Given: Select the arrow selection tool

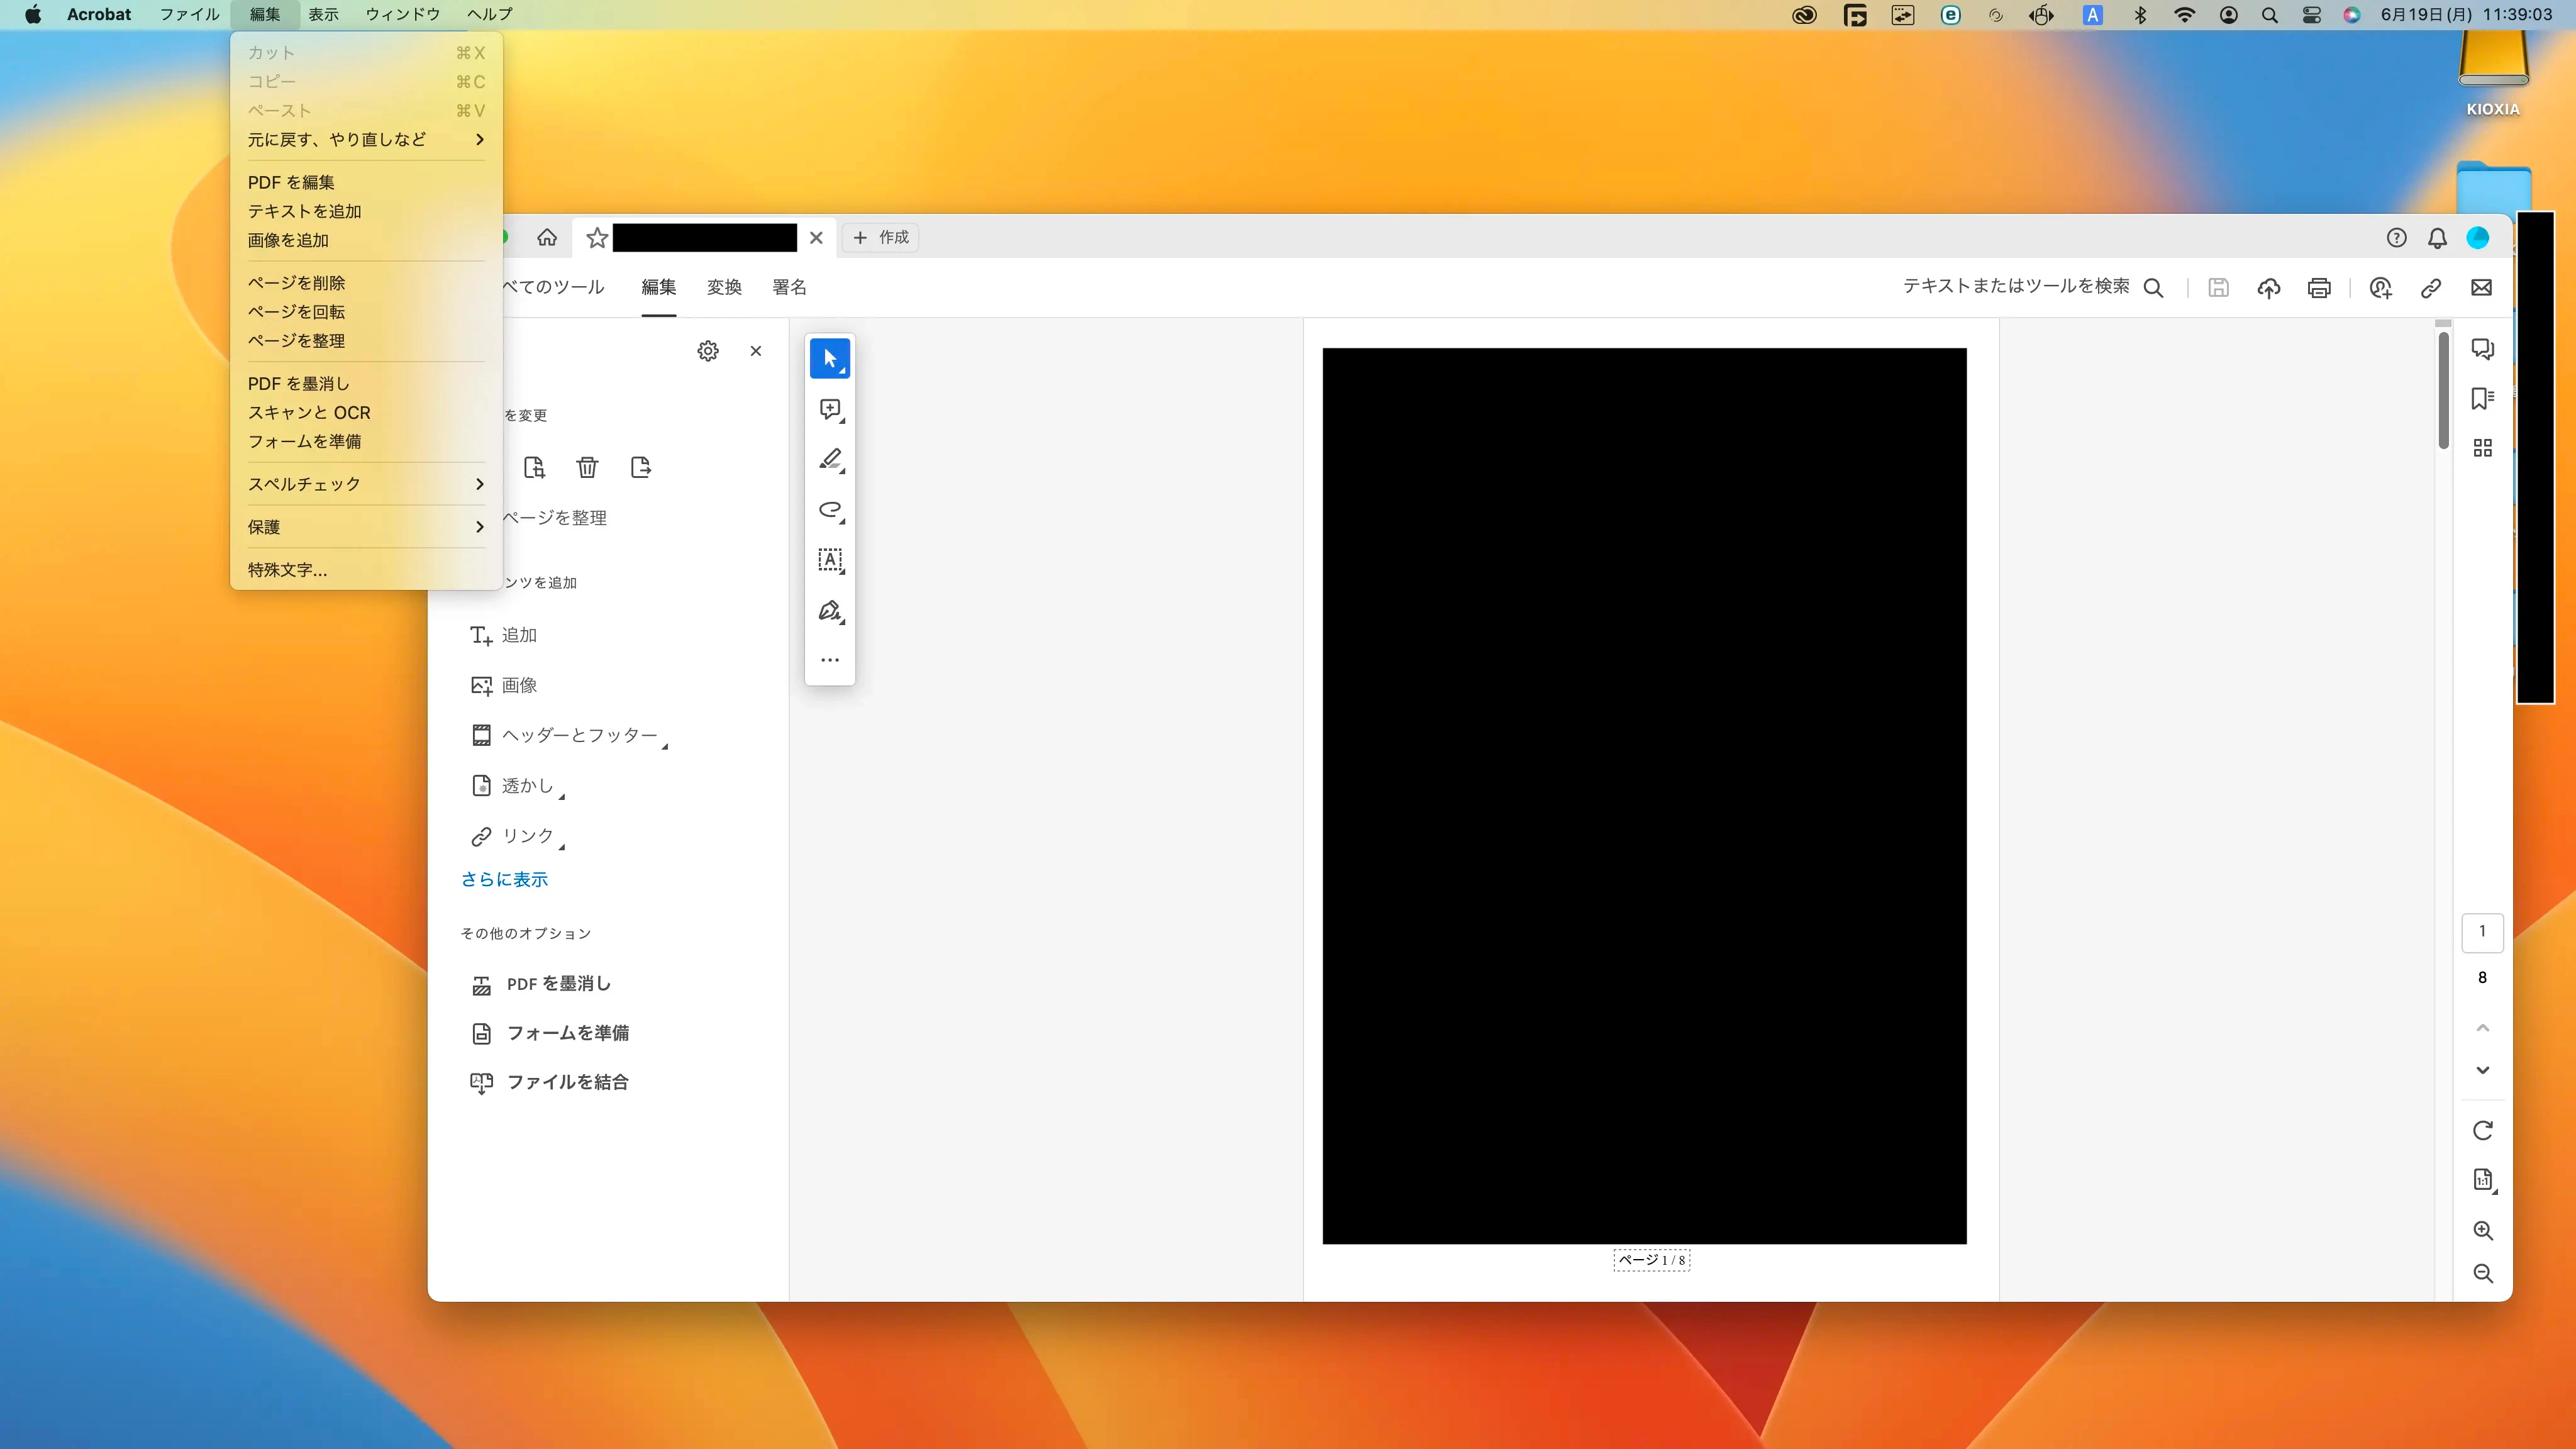Looking at the screenshot, I should pyautogui.click(x=829, y=358).
